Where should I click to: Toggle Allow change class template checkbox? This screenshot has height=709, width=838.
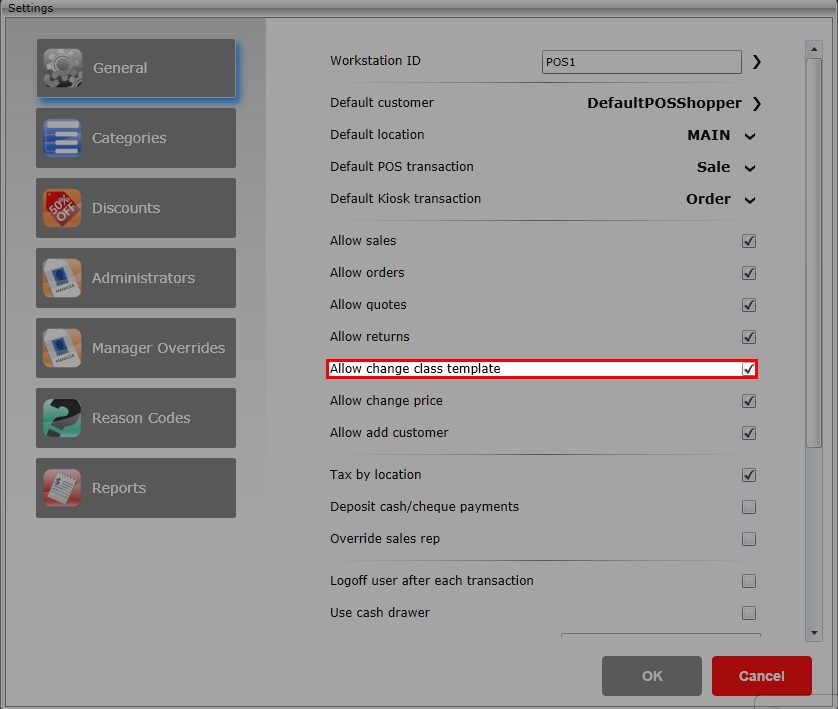[x=749, y=369]
